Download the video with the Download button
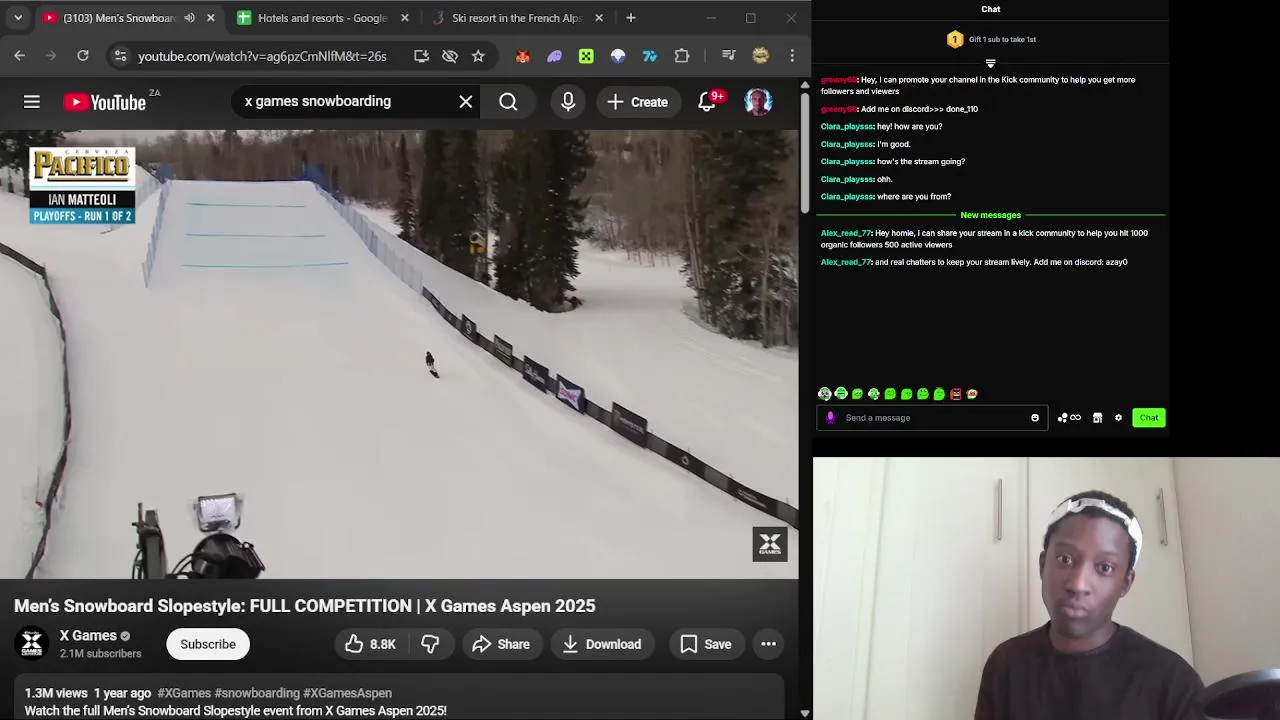This screenshot has width=1280, height=720. [601, 644]
